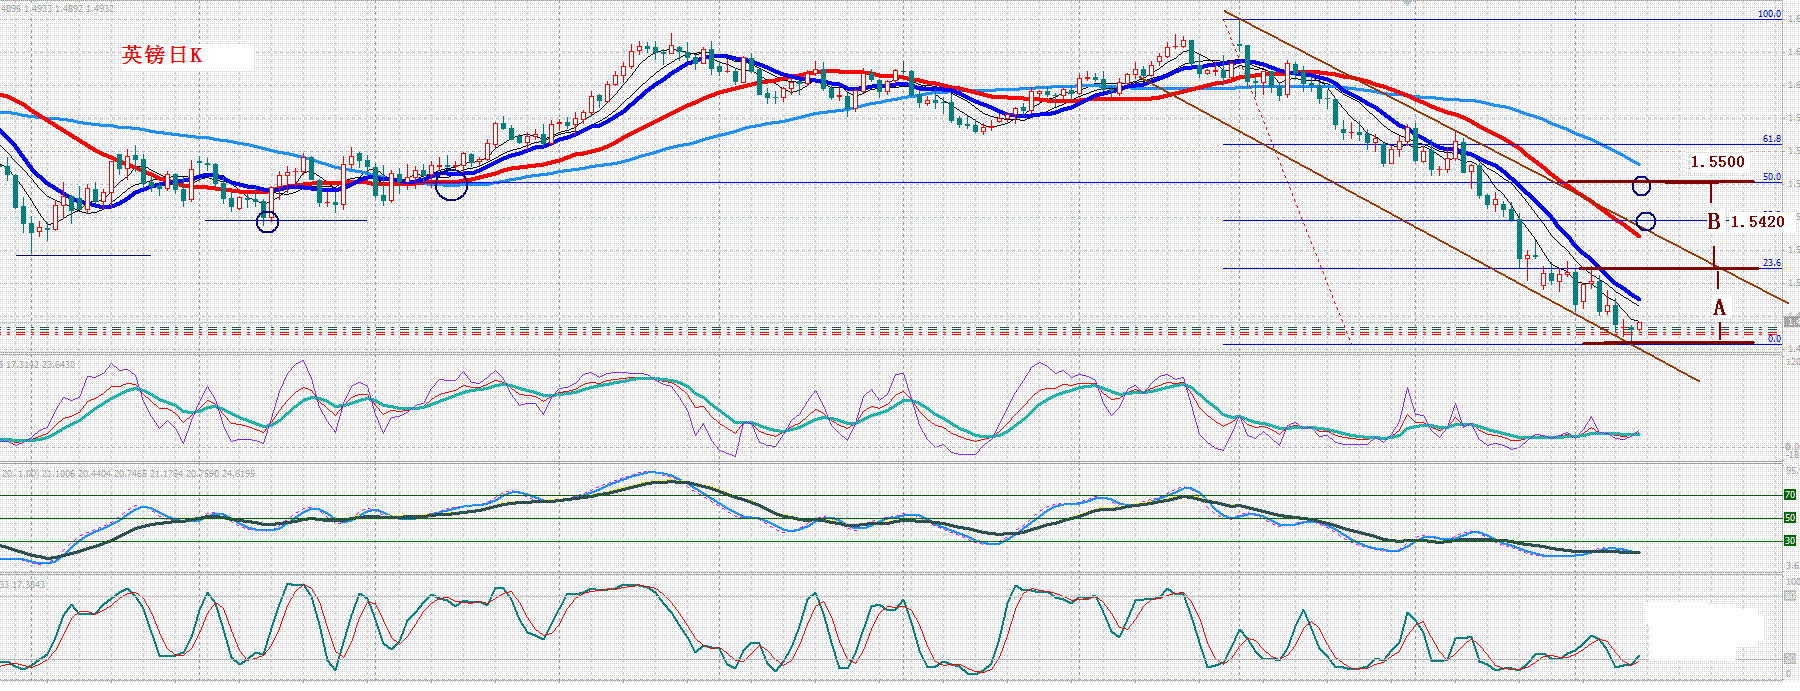Click indicator readout 17.3142 23.6430
This screenshot has height=691, width=1800.
[40, 364]
